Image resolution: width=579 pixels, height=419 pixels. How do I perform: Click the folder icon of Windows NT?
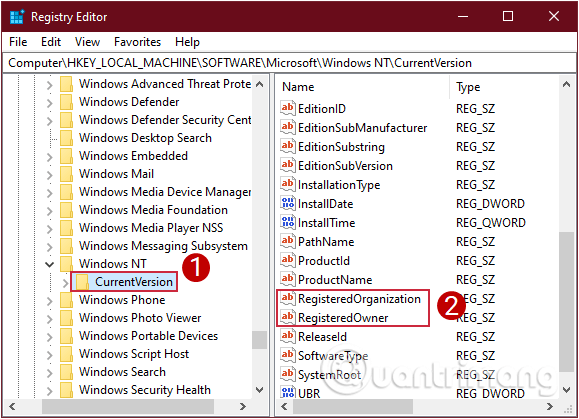[x=66, y=264]
